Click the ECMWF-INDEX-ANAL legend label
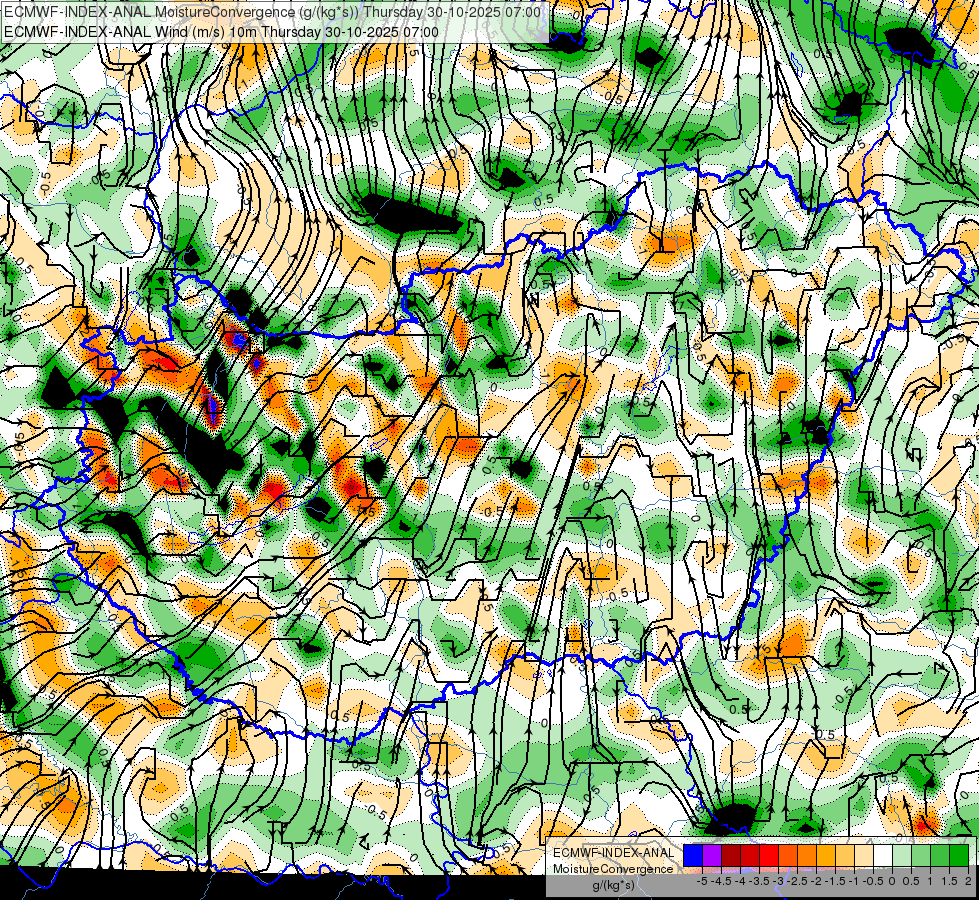 (x=614, y=853)
